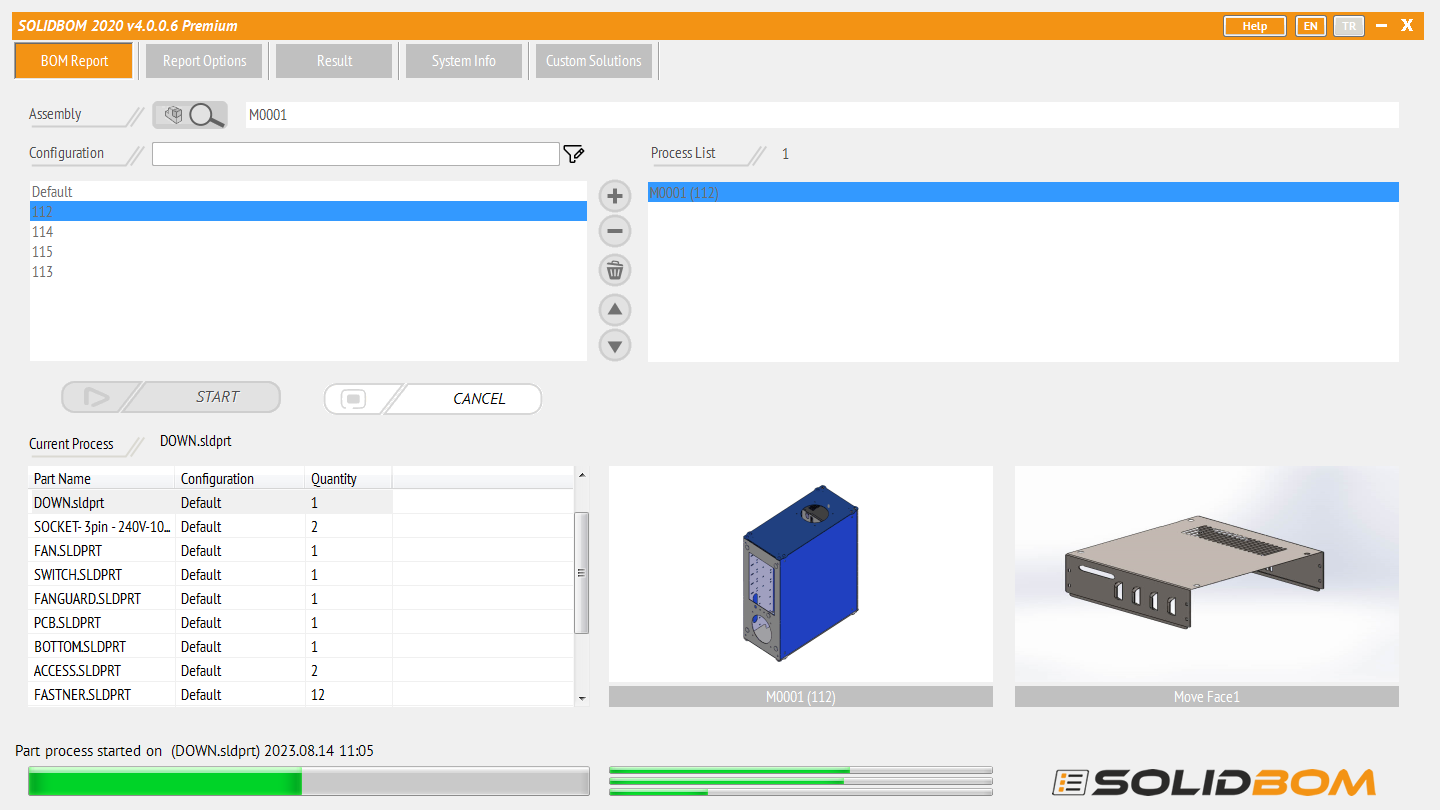The height and width of the screenshot is (810, 1440).
Task: Select the ACCESS.SLDPRT row
Action: click(301, 671)
